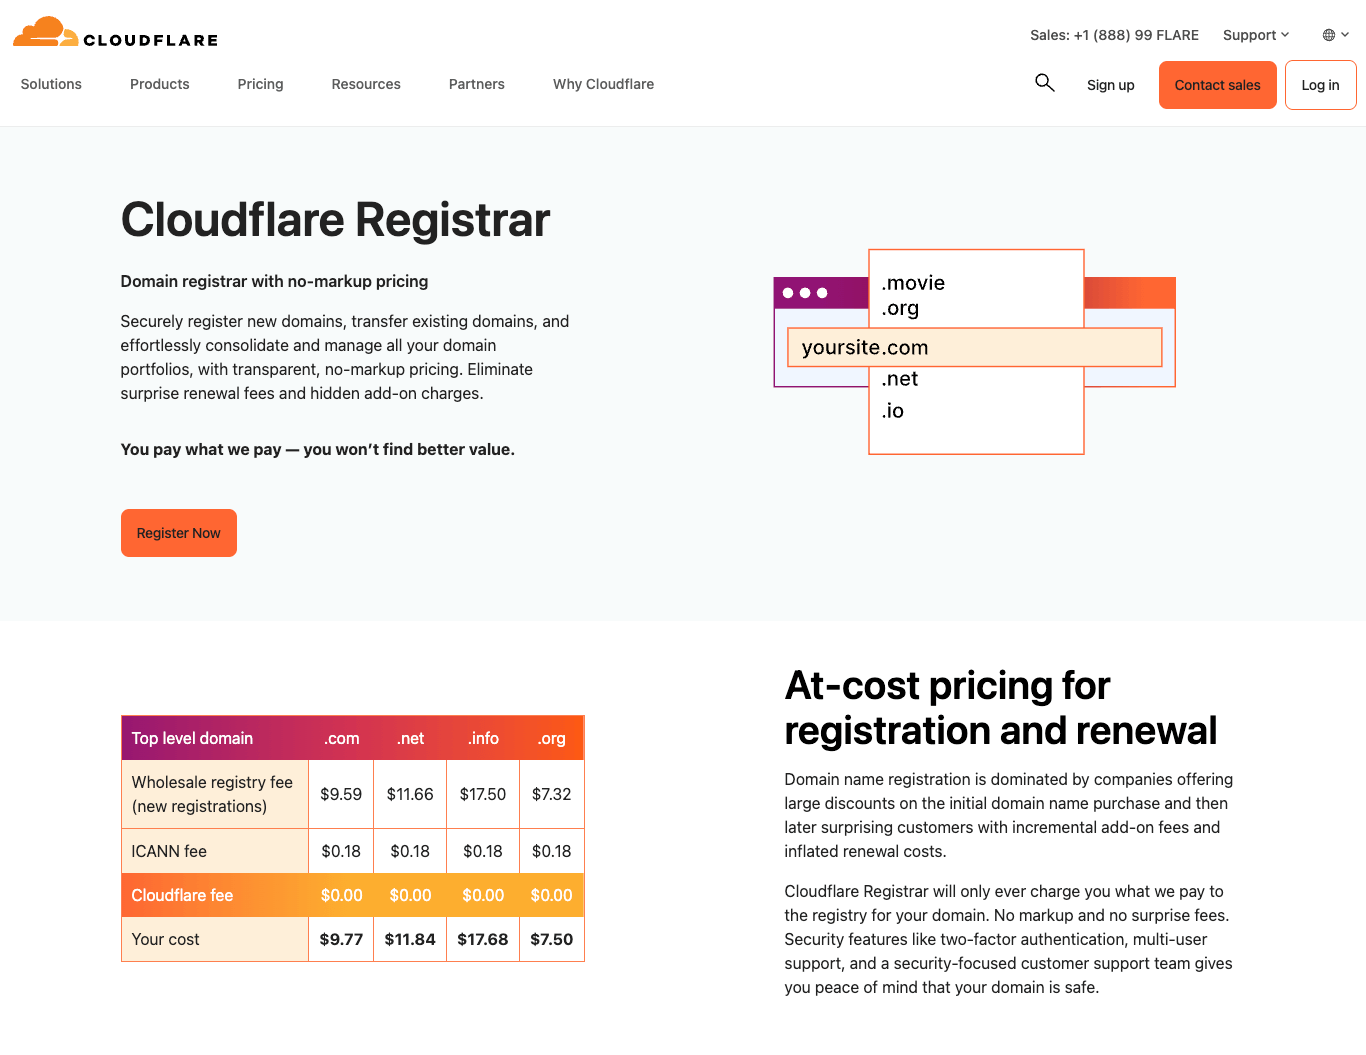Screen dimensions: 1366x1055
Task: Open the Why Cloudflare menu
Action: (604, 84)
